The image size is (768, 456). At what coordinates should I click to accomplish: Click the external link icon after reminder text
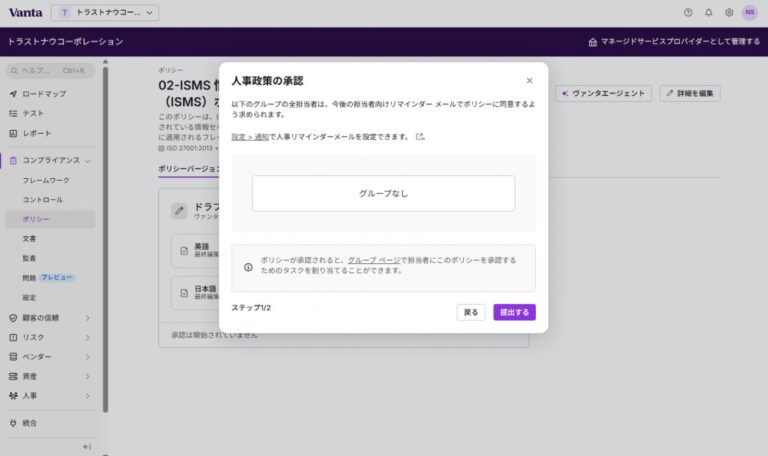(x=420, y=137)
